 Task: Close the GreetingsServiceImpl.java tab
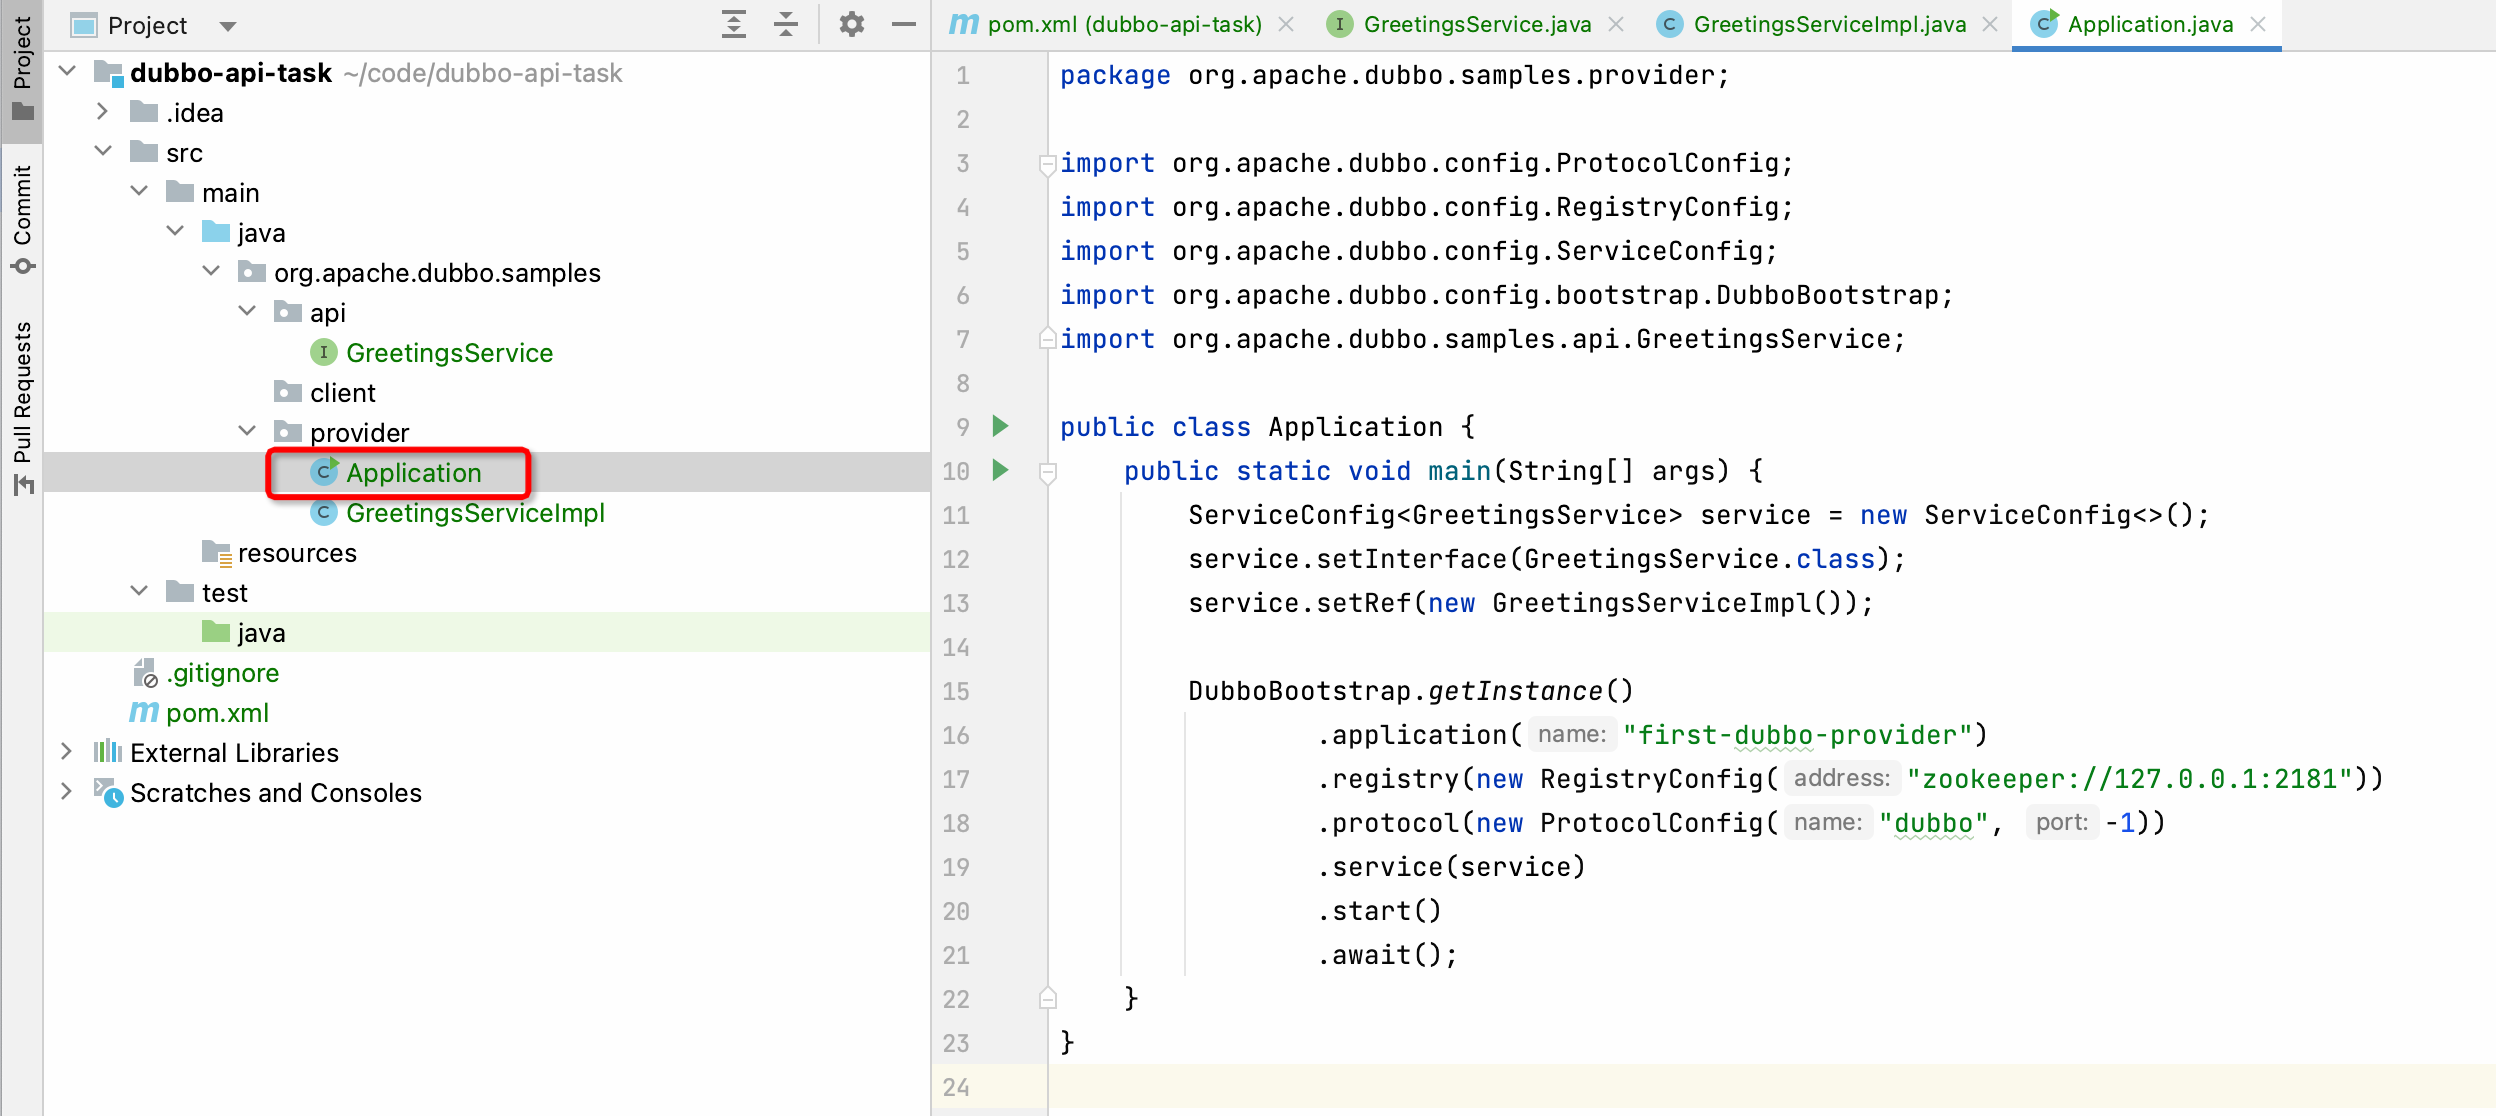pos(1990,24)
